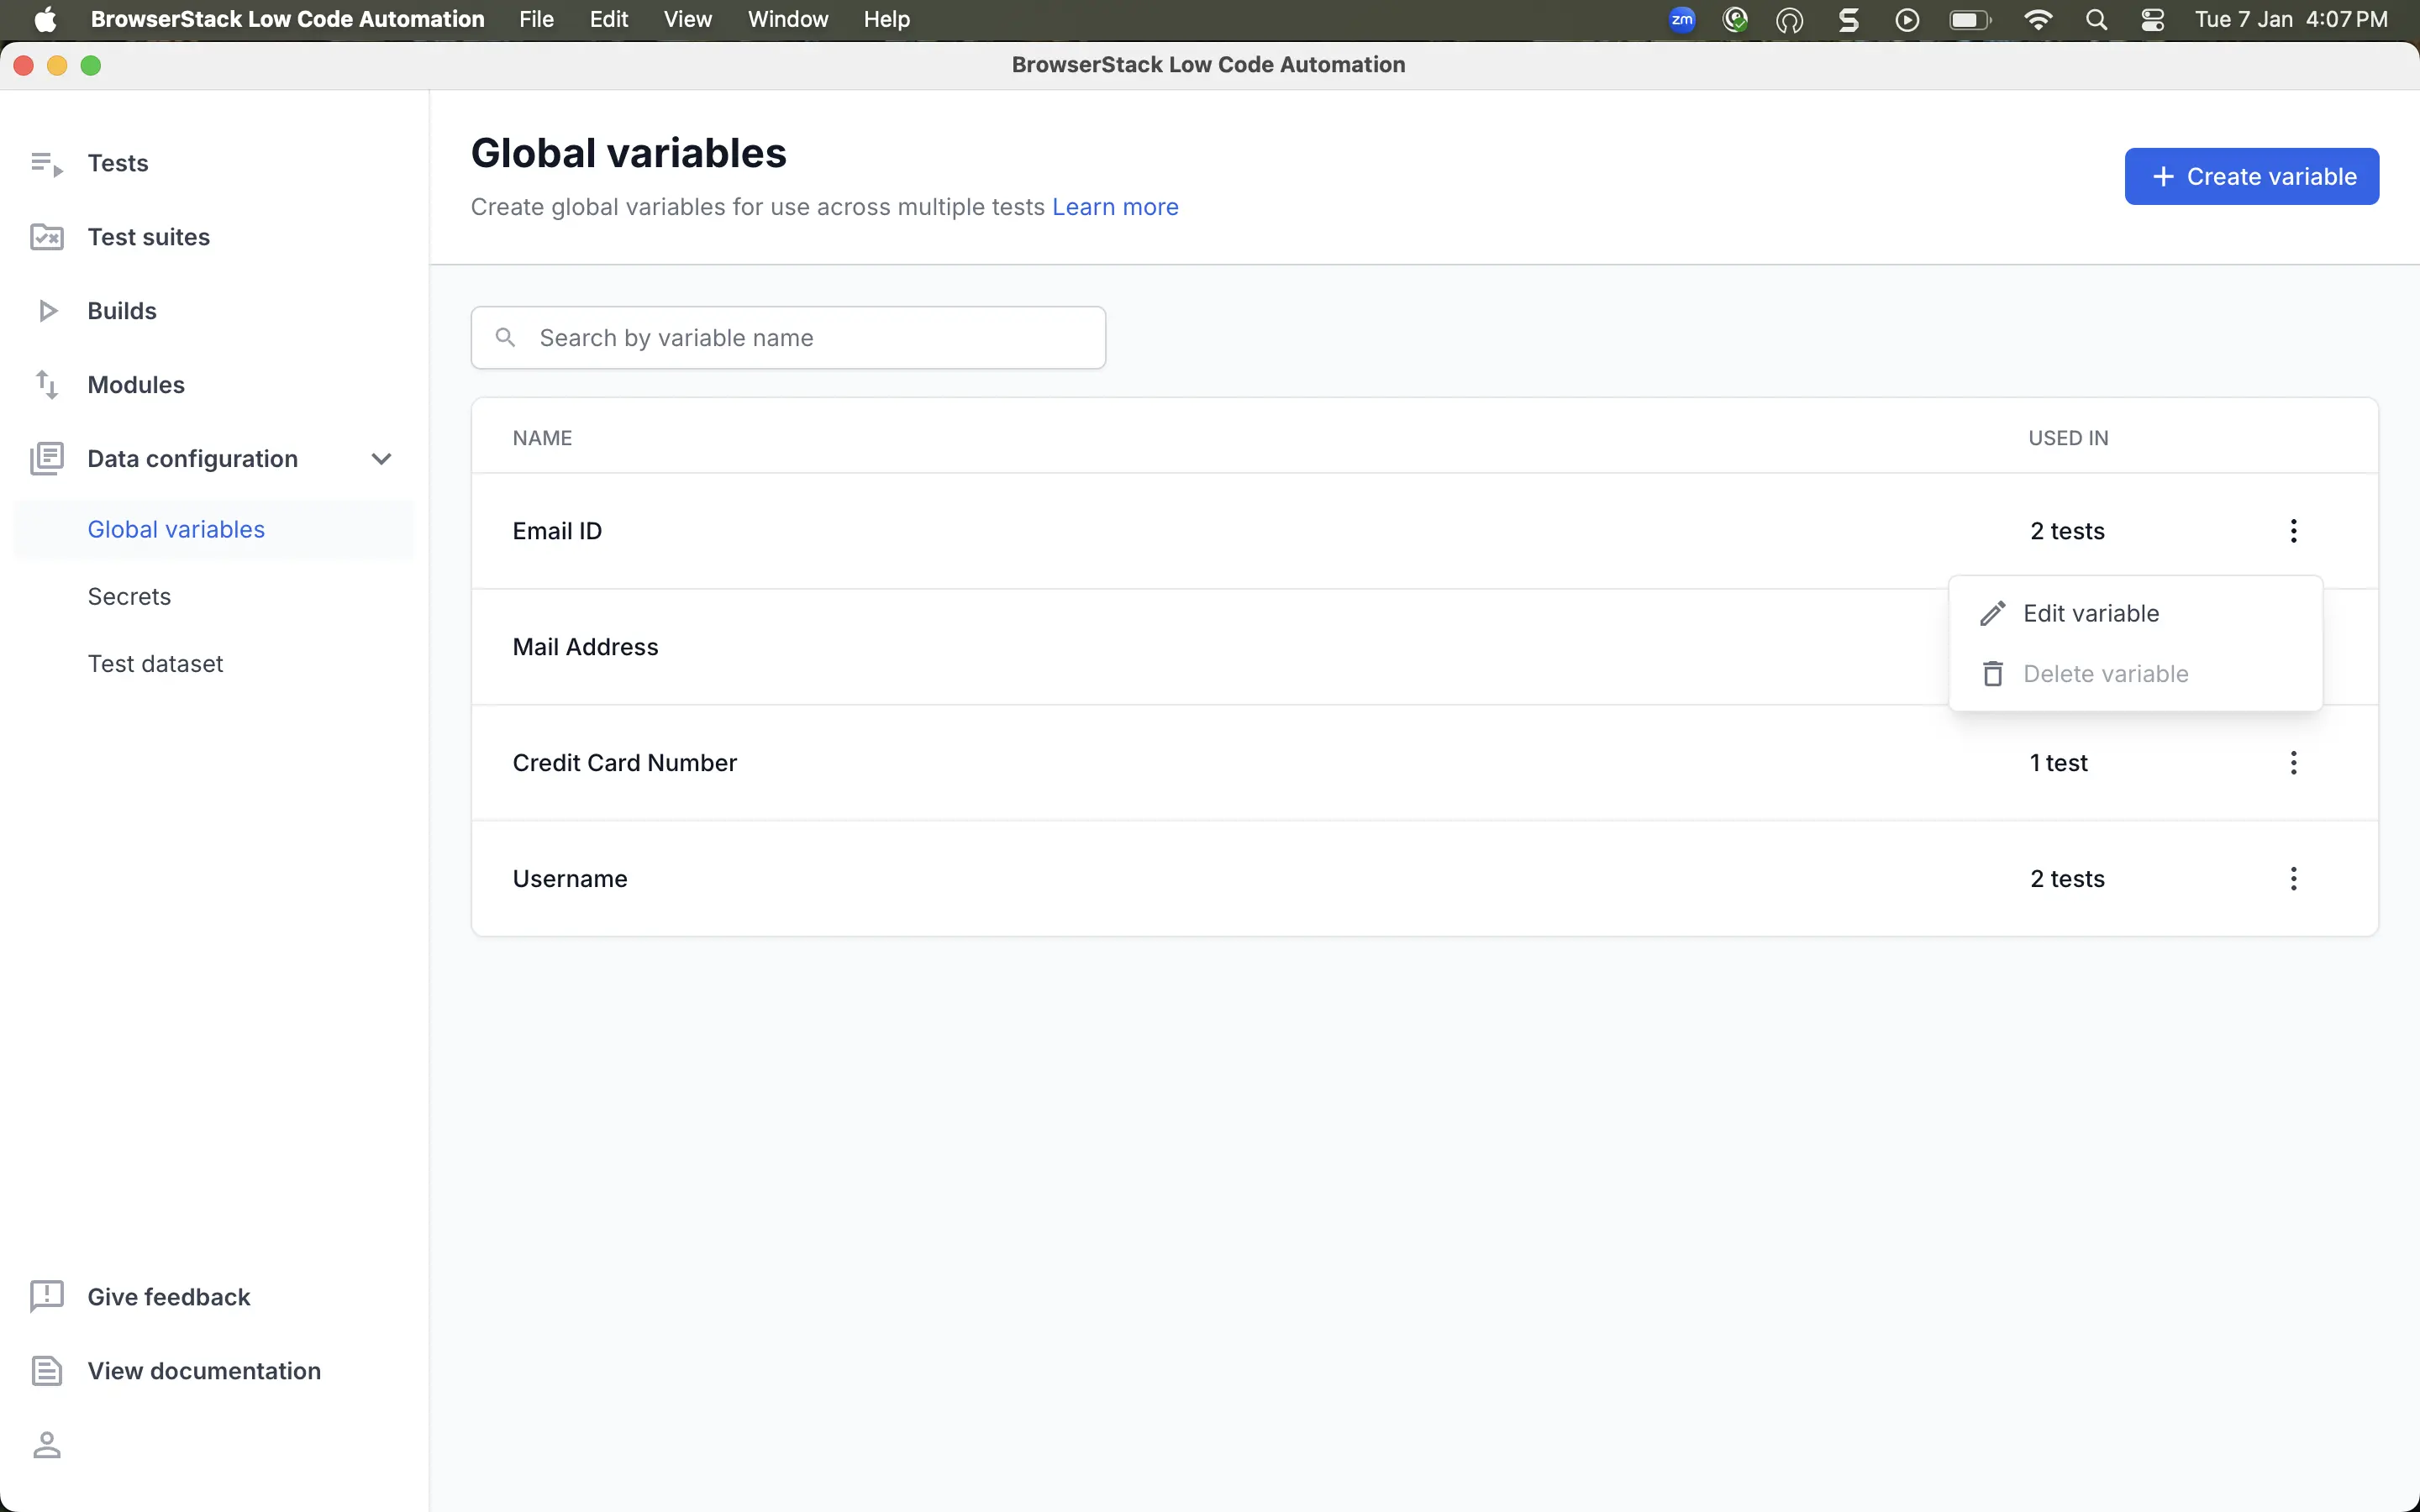Viewport: 2420px width, 1512px height.
Task: Open Test suites folder icon
Action: 46,237
